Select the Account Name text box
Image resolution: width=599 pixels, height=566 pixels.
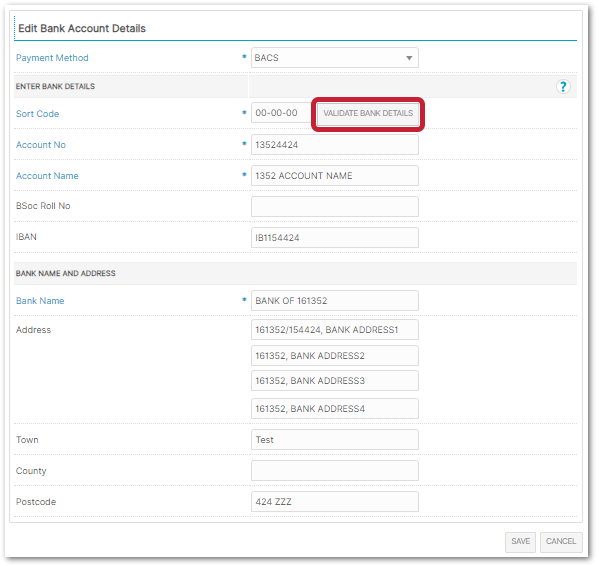335,176
